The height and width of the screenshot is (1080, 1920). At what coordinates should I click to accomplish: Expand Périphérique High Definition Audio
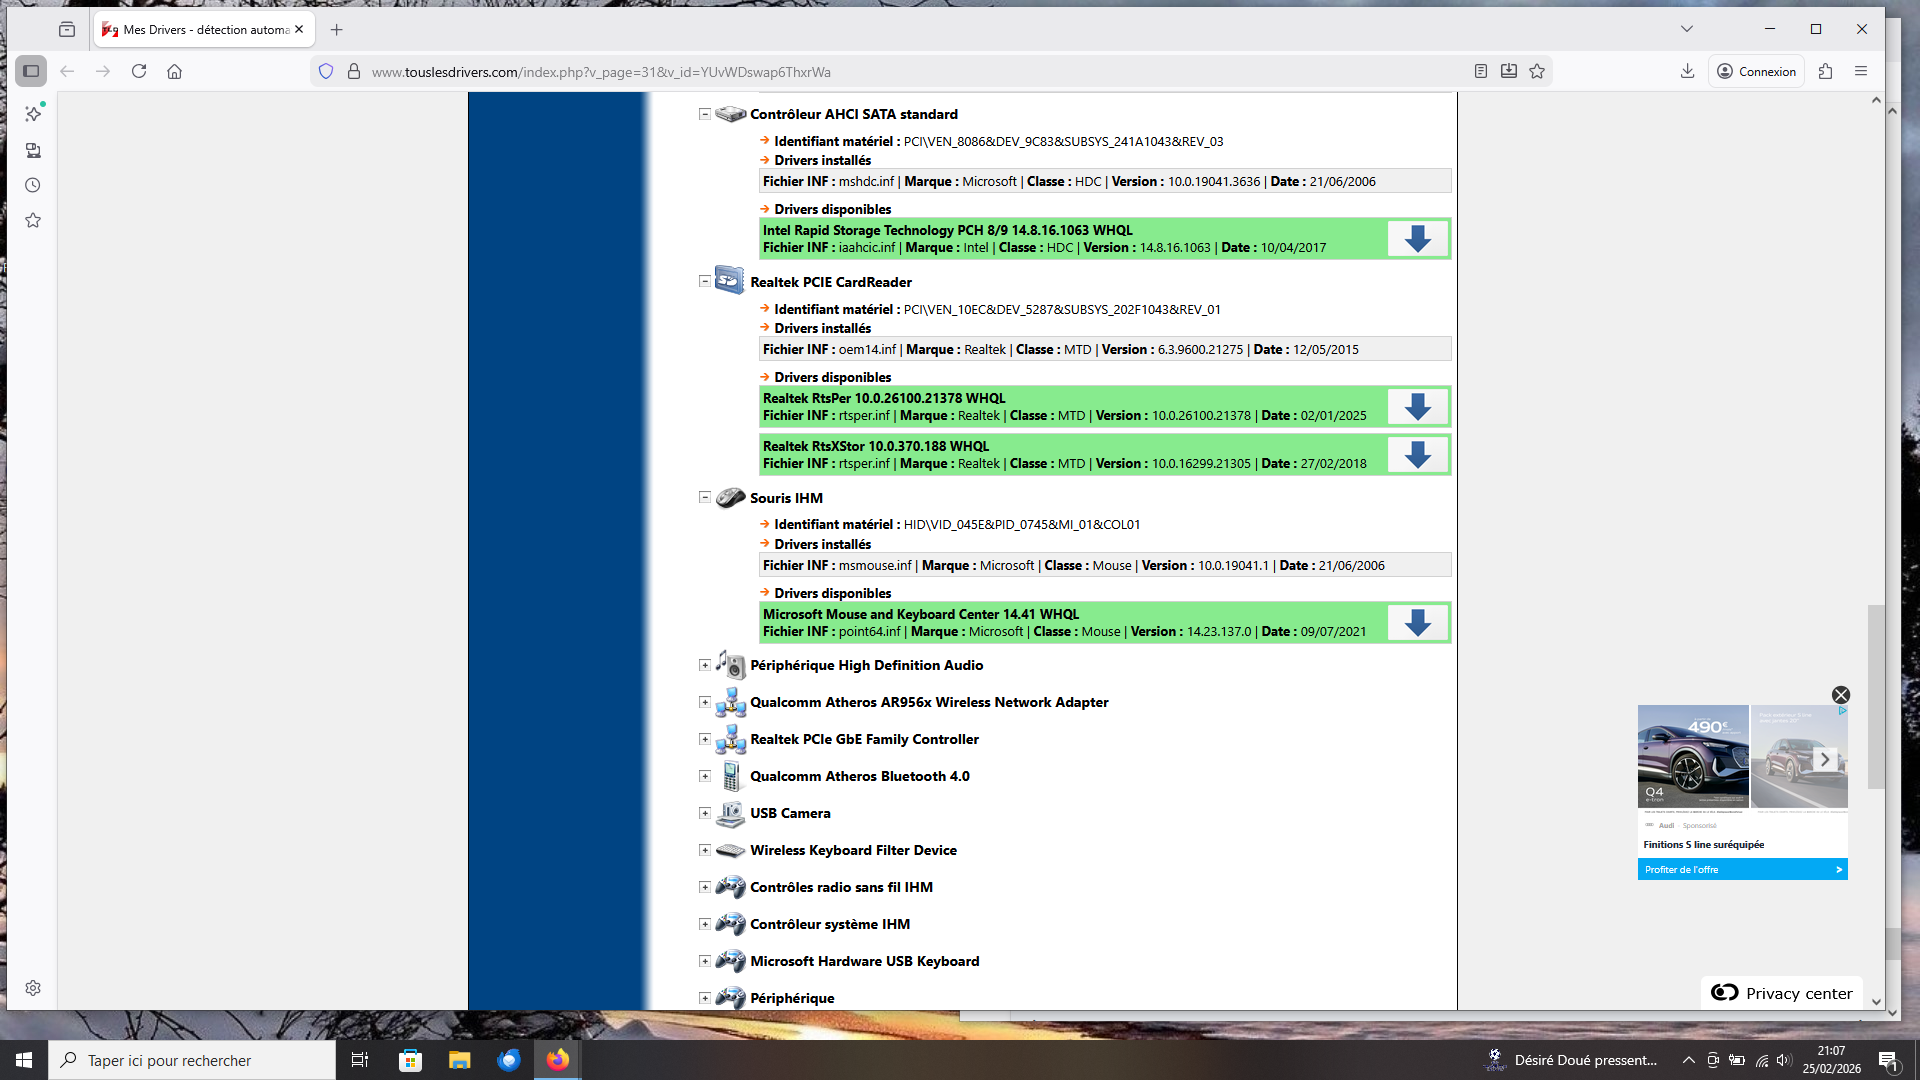point(705,665)
